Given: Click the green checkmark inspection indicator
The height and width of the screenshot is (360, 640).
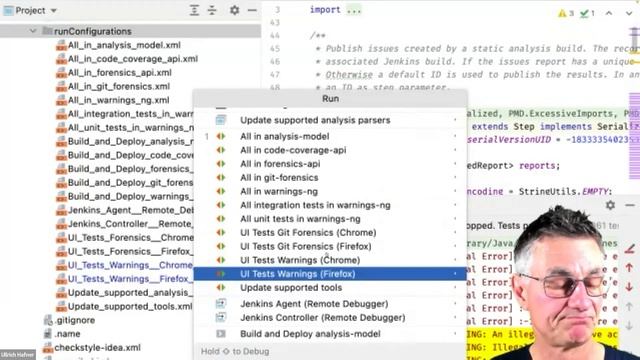Looking at the screenshot, I should point(588,13).
